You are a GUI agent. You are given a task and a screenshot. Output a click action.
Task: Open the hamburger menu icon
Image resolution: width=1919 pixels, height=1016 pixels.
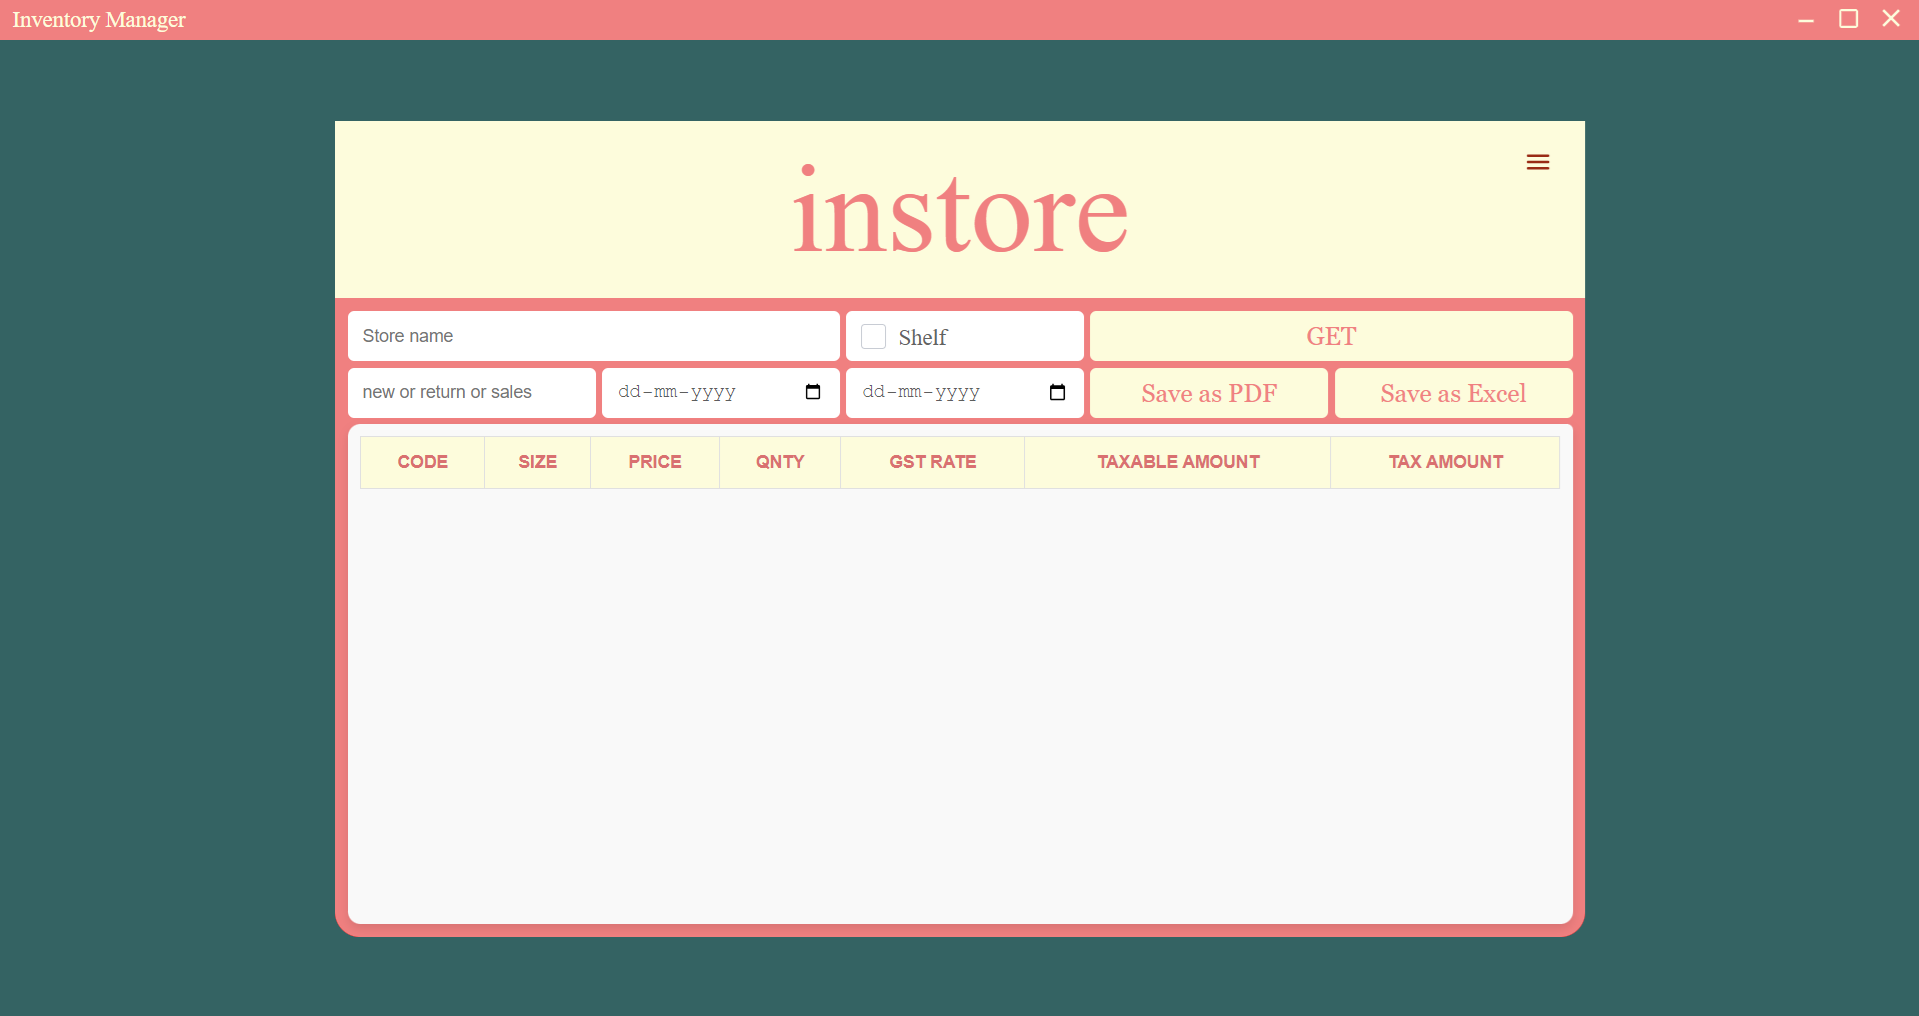[x=1537, y=162]
